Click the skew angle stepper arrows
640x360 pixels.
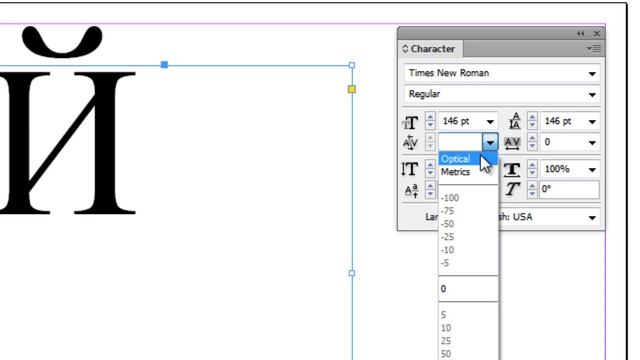coord(532,190)
